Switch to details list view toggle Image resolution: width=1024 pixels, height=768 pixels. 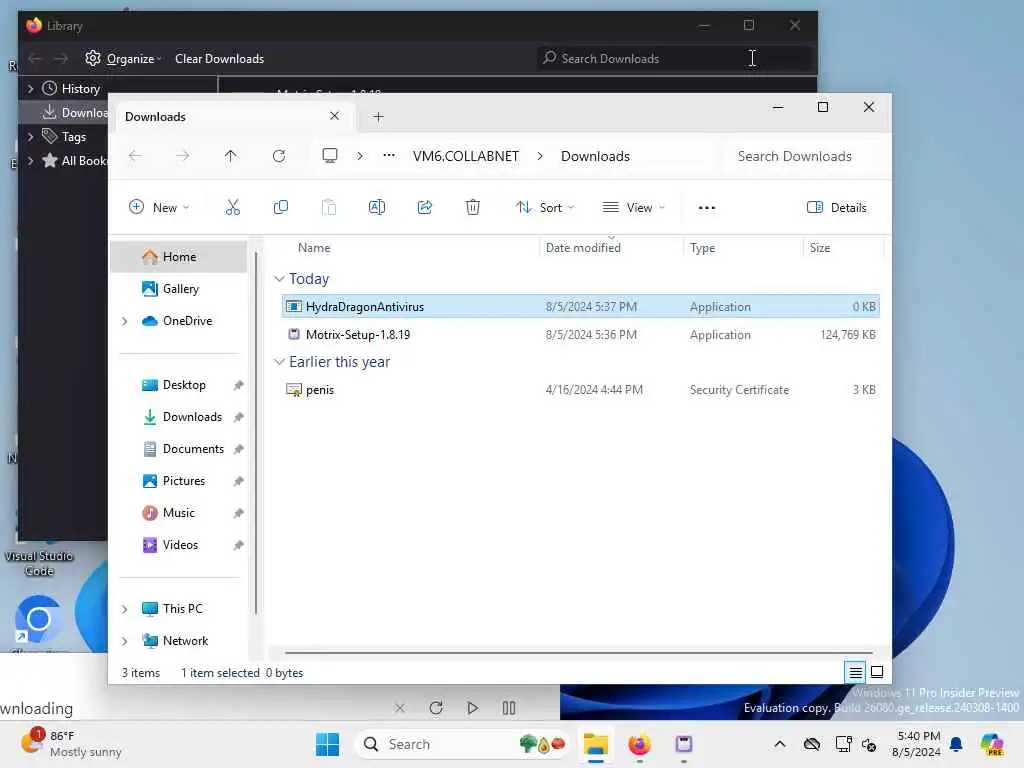pos(855,672)
